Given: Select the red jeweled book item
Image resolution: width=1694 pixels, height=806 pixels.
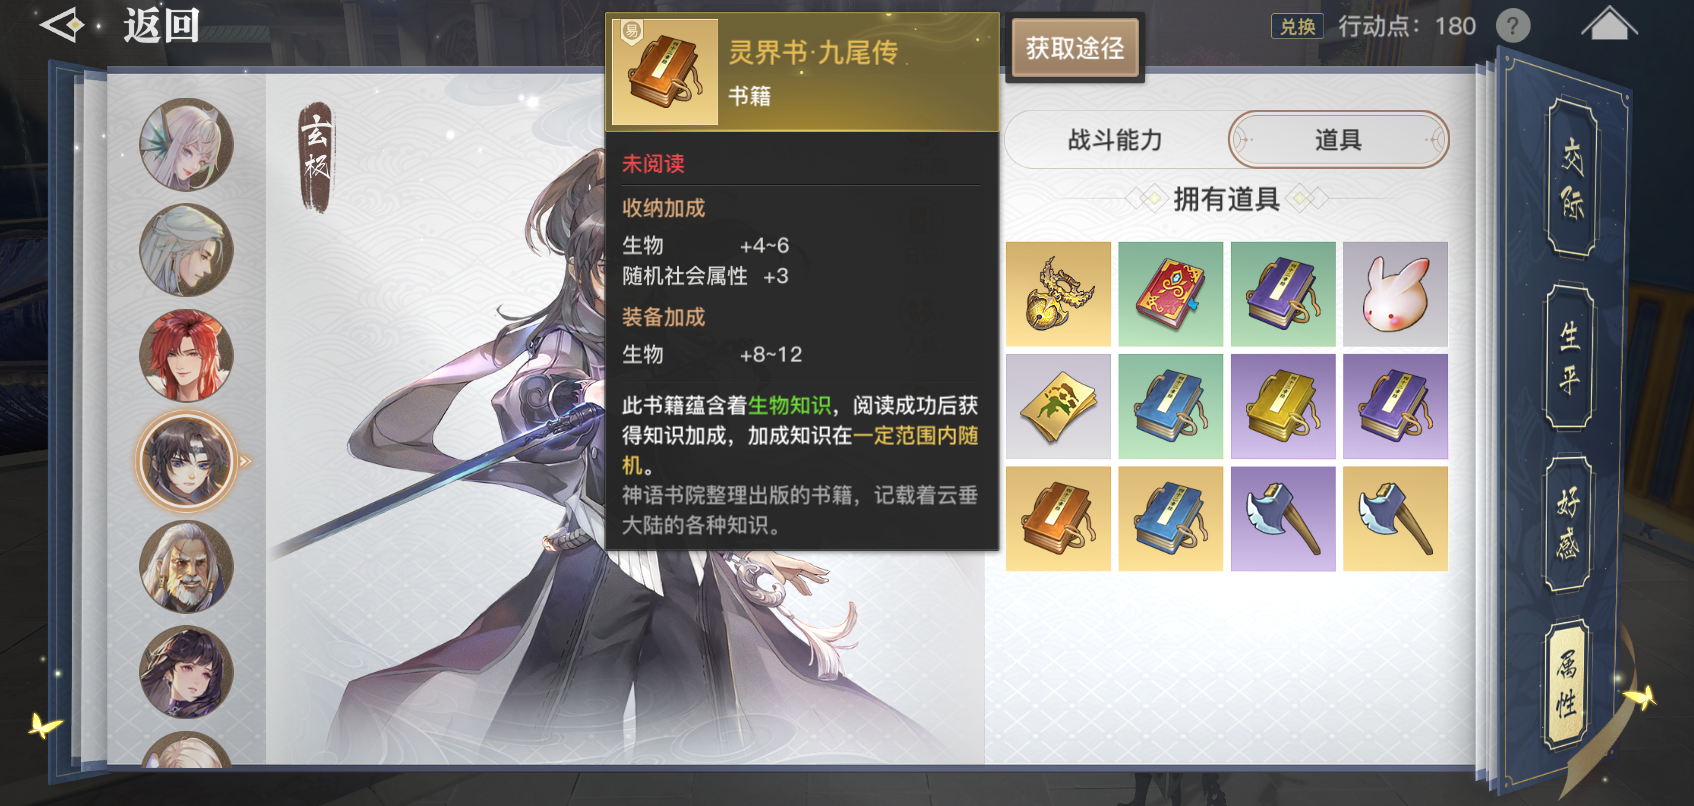Looking at the screenshot, I should [1170, 294].
